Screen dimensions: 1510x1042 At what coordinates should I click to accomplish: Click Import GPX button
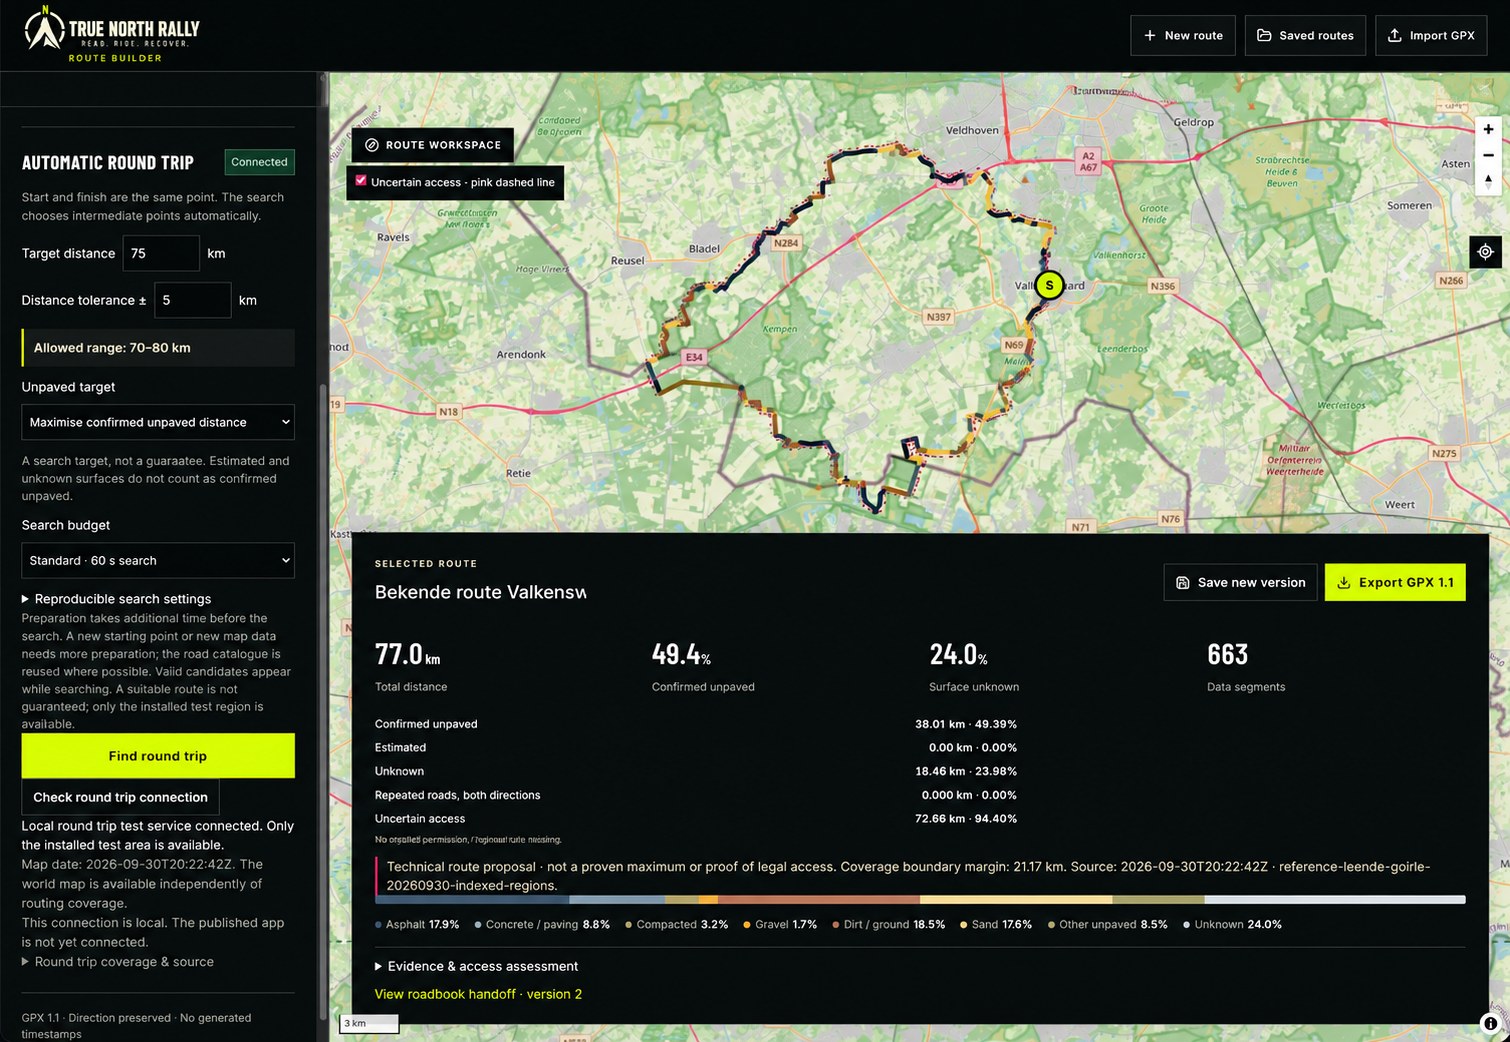pyautogui.click(x=1431, y=35)
